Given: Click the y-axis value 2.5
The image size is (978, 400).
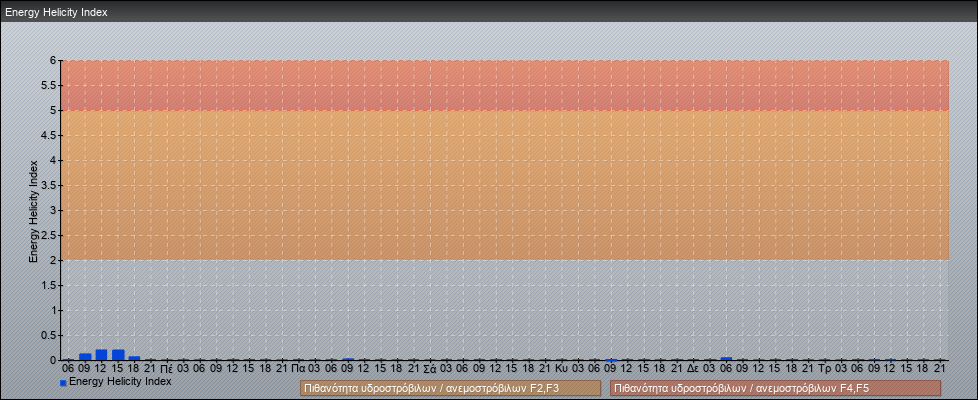Looking at the screenshot, I should tap(49, 235).
